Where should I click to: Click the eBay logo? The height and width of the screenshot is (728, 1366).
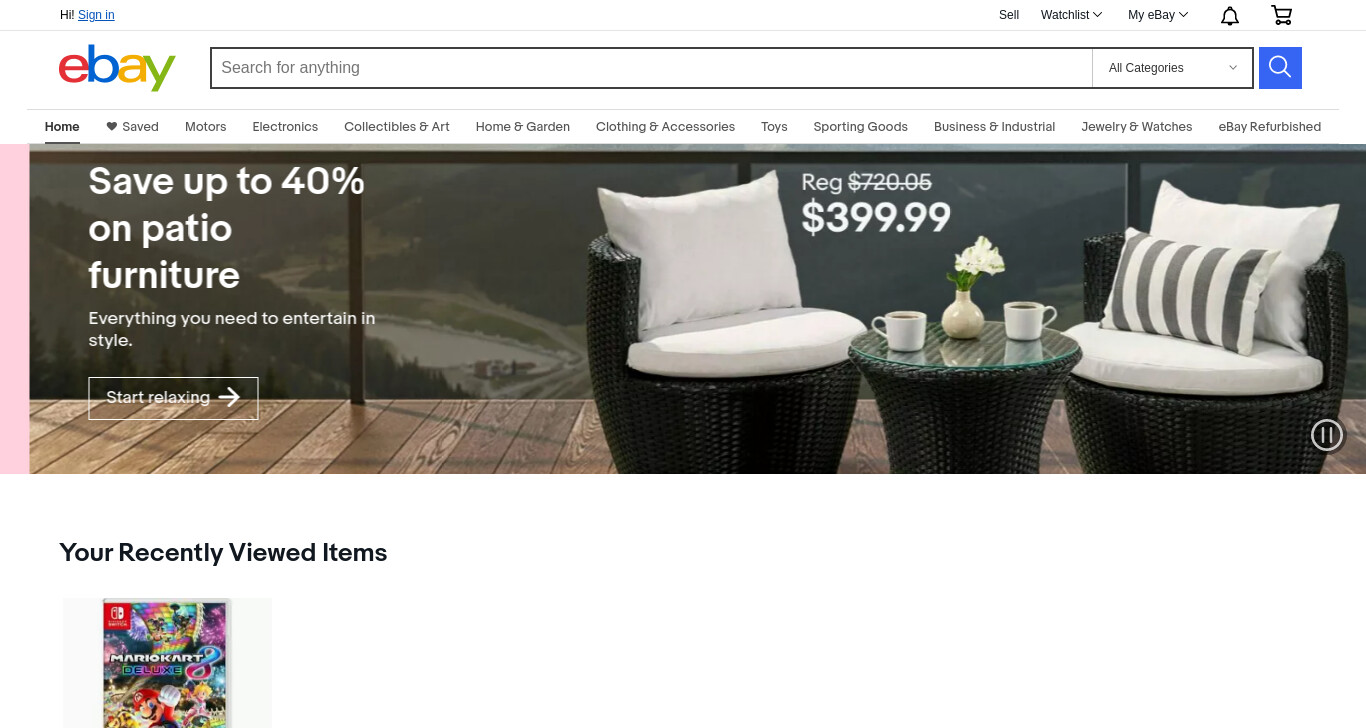coord(117,67)
